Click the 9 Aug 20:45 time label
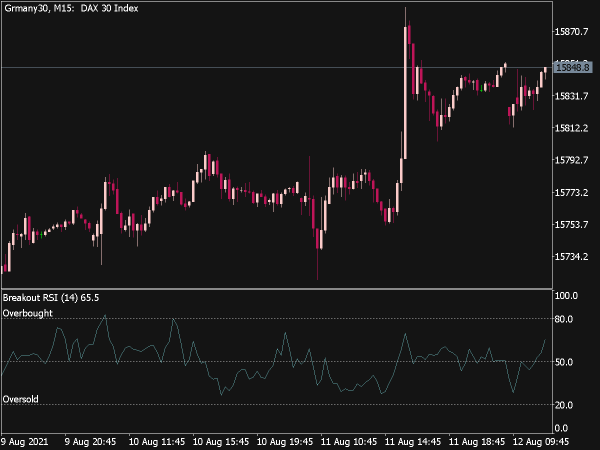The height and width of the screenshot is (450, 600). coord(90,442)
